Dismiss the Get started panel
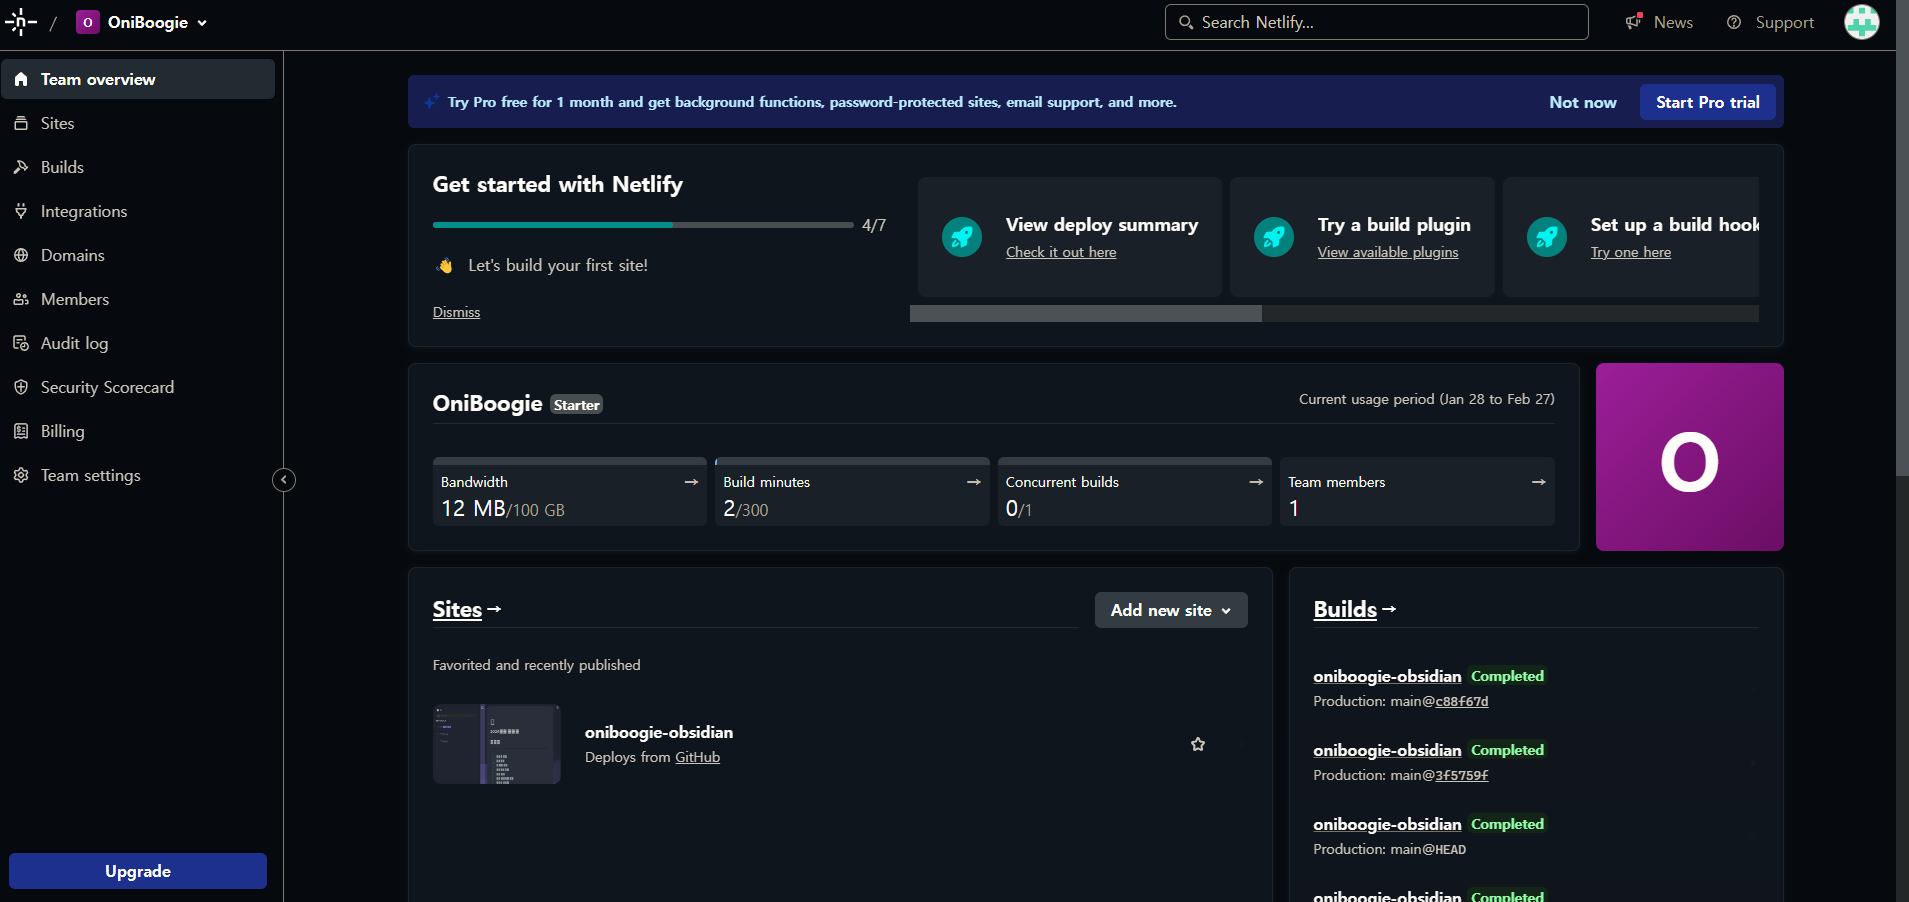This screenshot has width=1909, height=902. [x=456, y=312]
